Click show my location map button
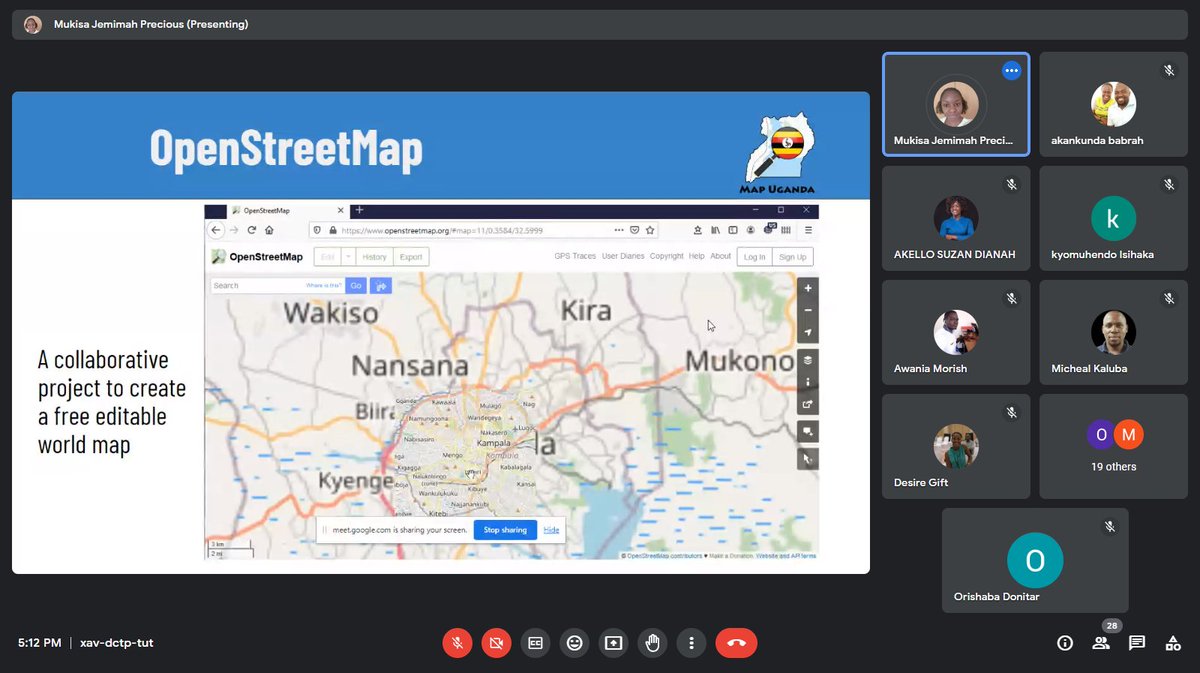Image resolution: width=1200 pixels, height=673 pixels. (x=808, y=333)
